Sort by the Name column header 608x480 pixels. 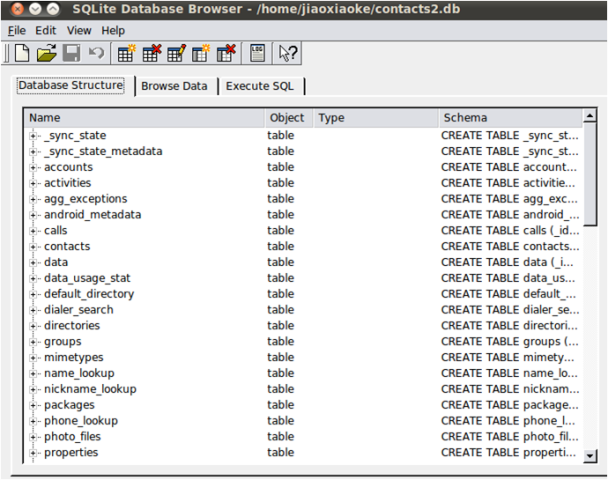pos(143,118)
